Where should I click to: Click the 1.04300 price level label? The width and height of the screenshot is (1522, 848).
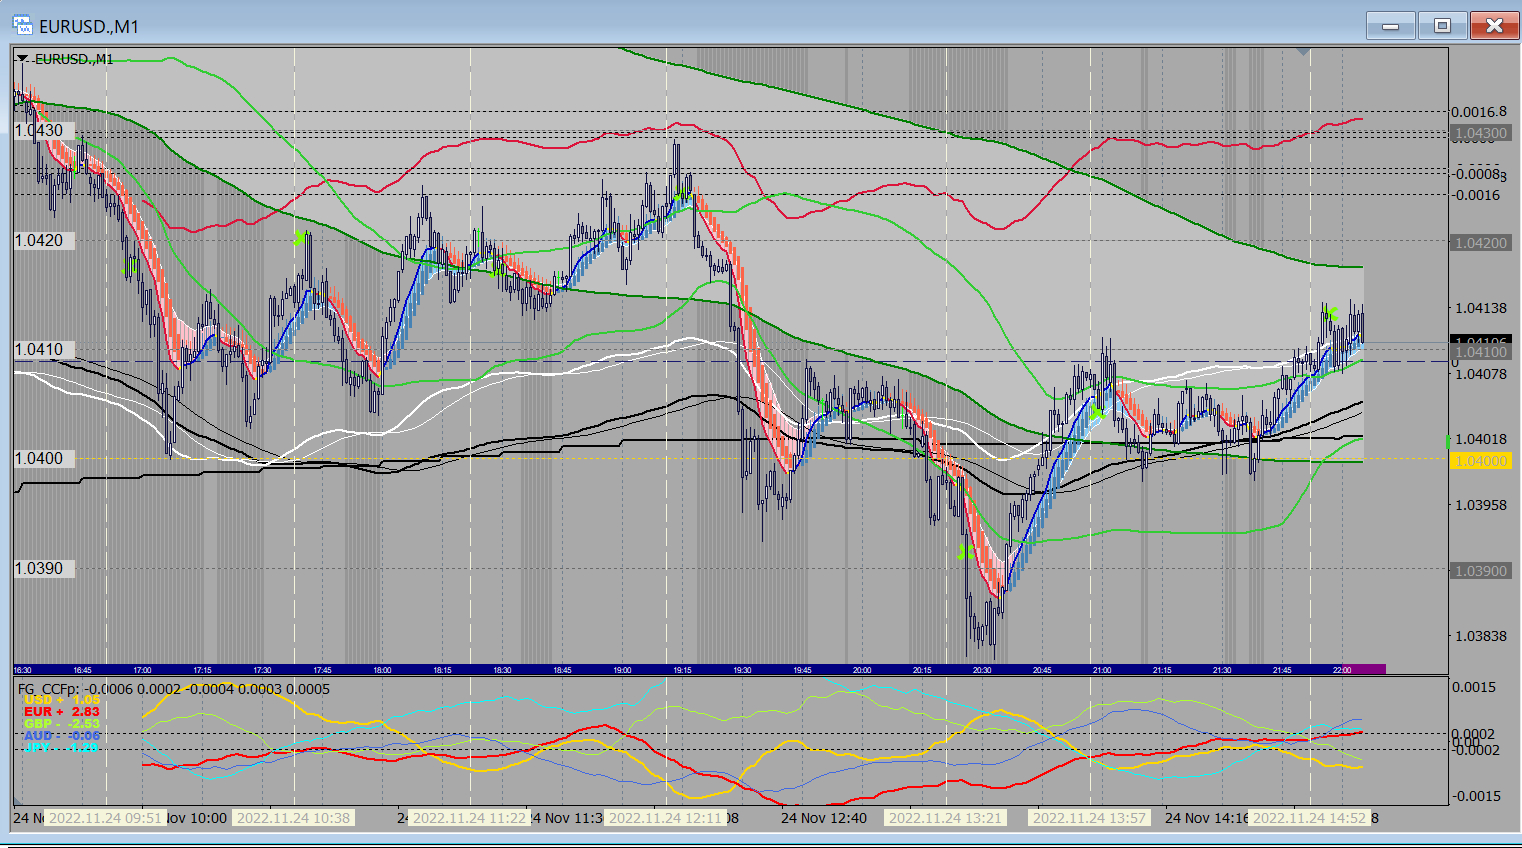coord(1480,133)
